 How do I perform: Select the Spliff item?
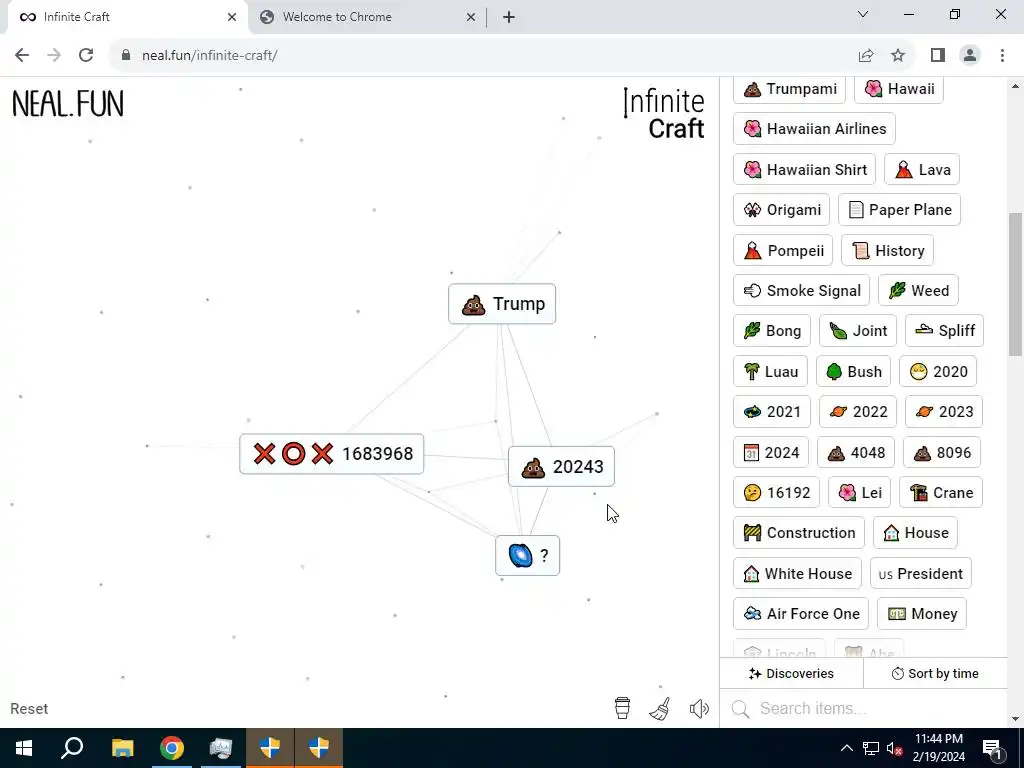[944, 330]
